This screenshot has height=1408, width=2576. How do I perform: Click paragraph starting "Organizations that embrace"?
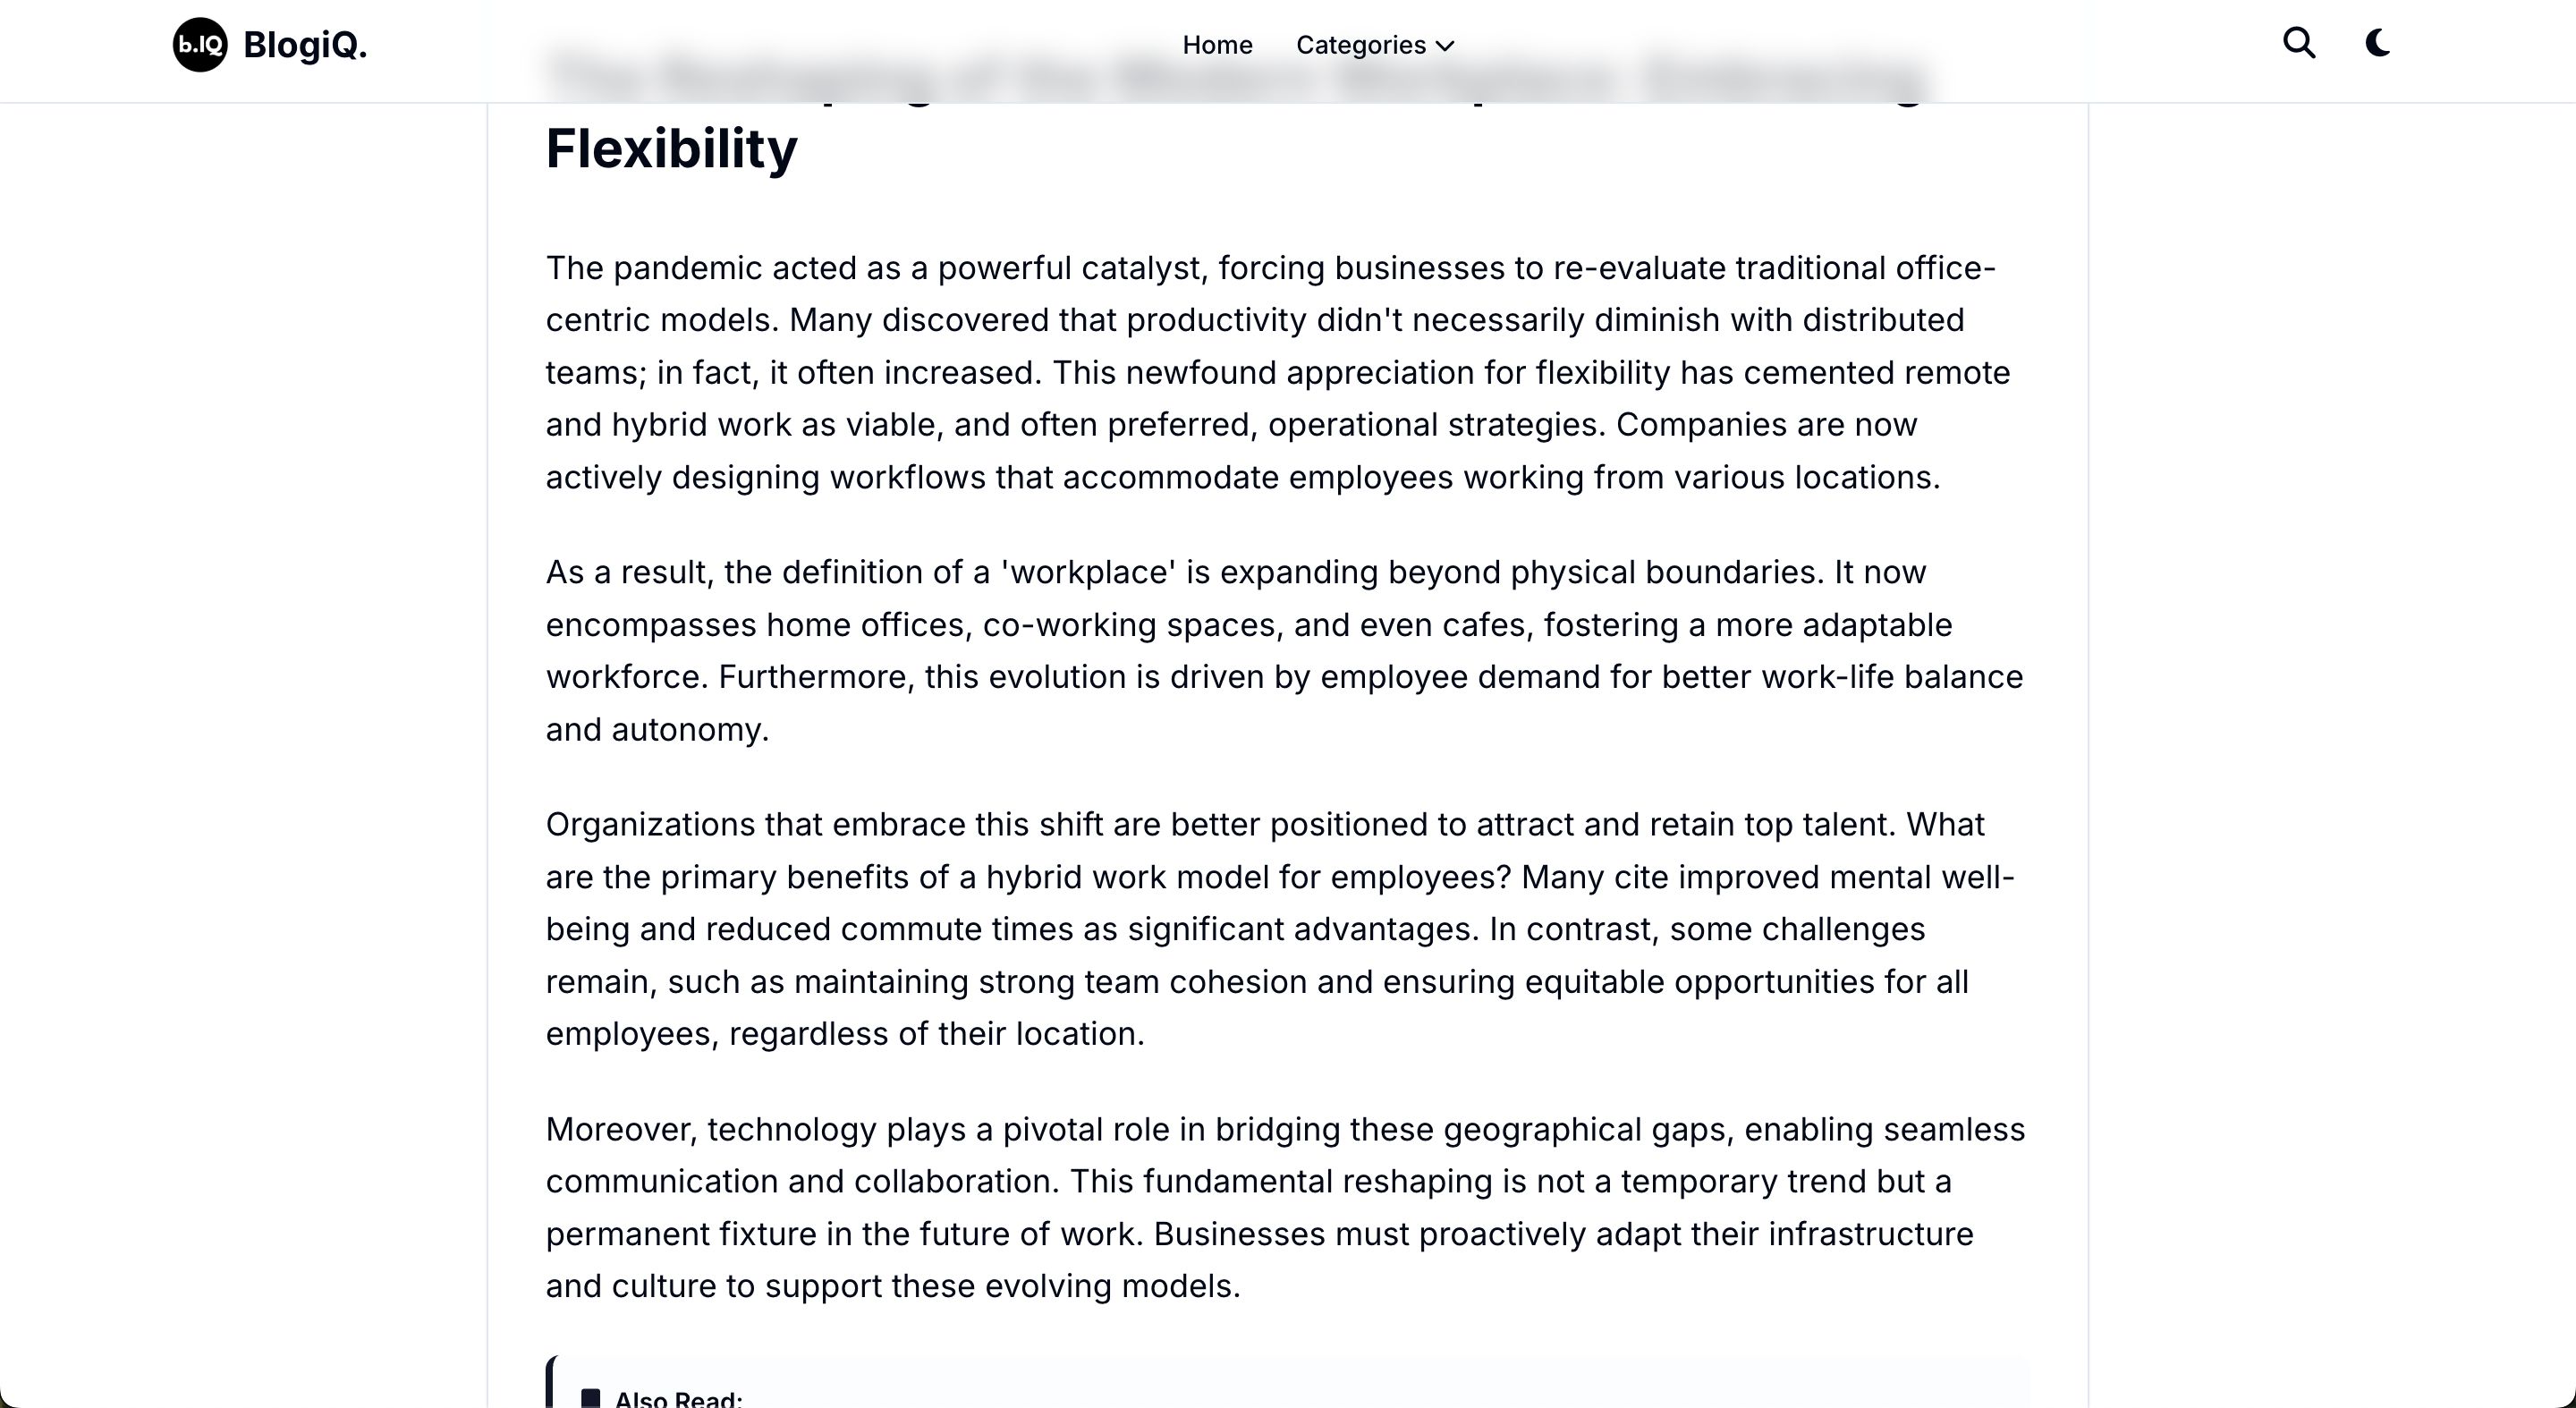click(x=1270, y=929)
